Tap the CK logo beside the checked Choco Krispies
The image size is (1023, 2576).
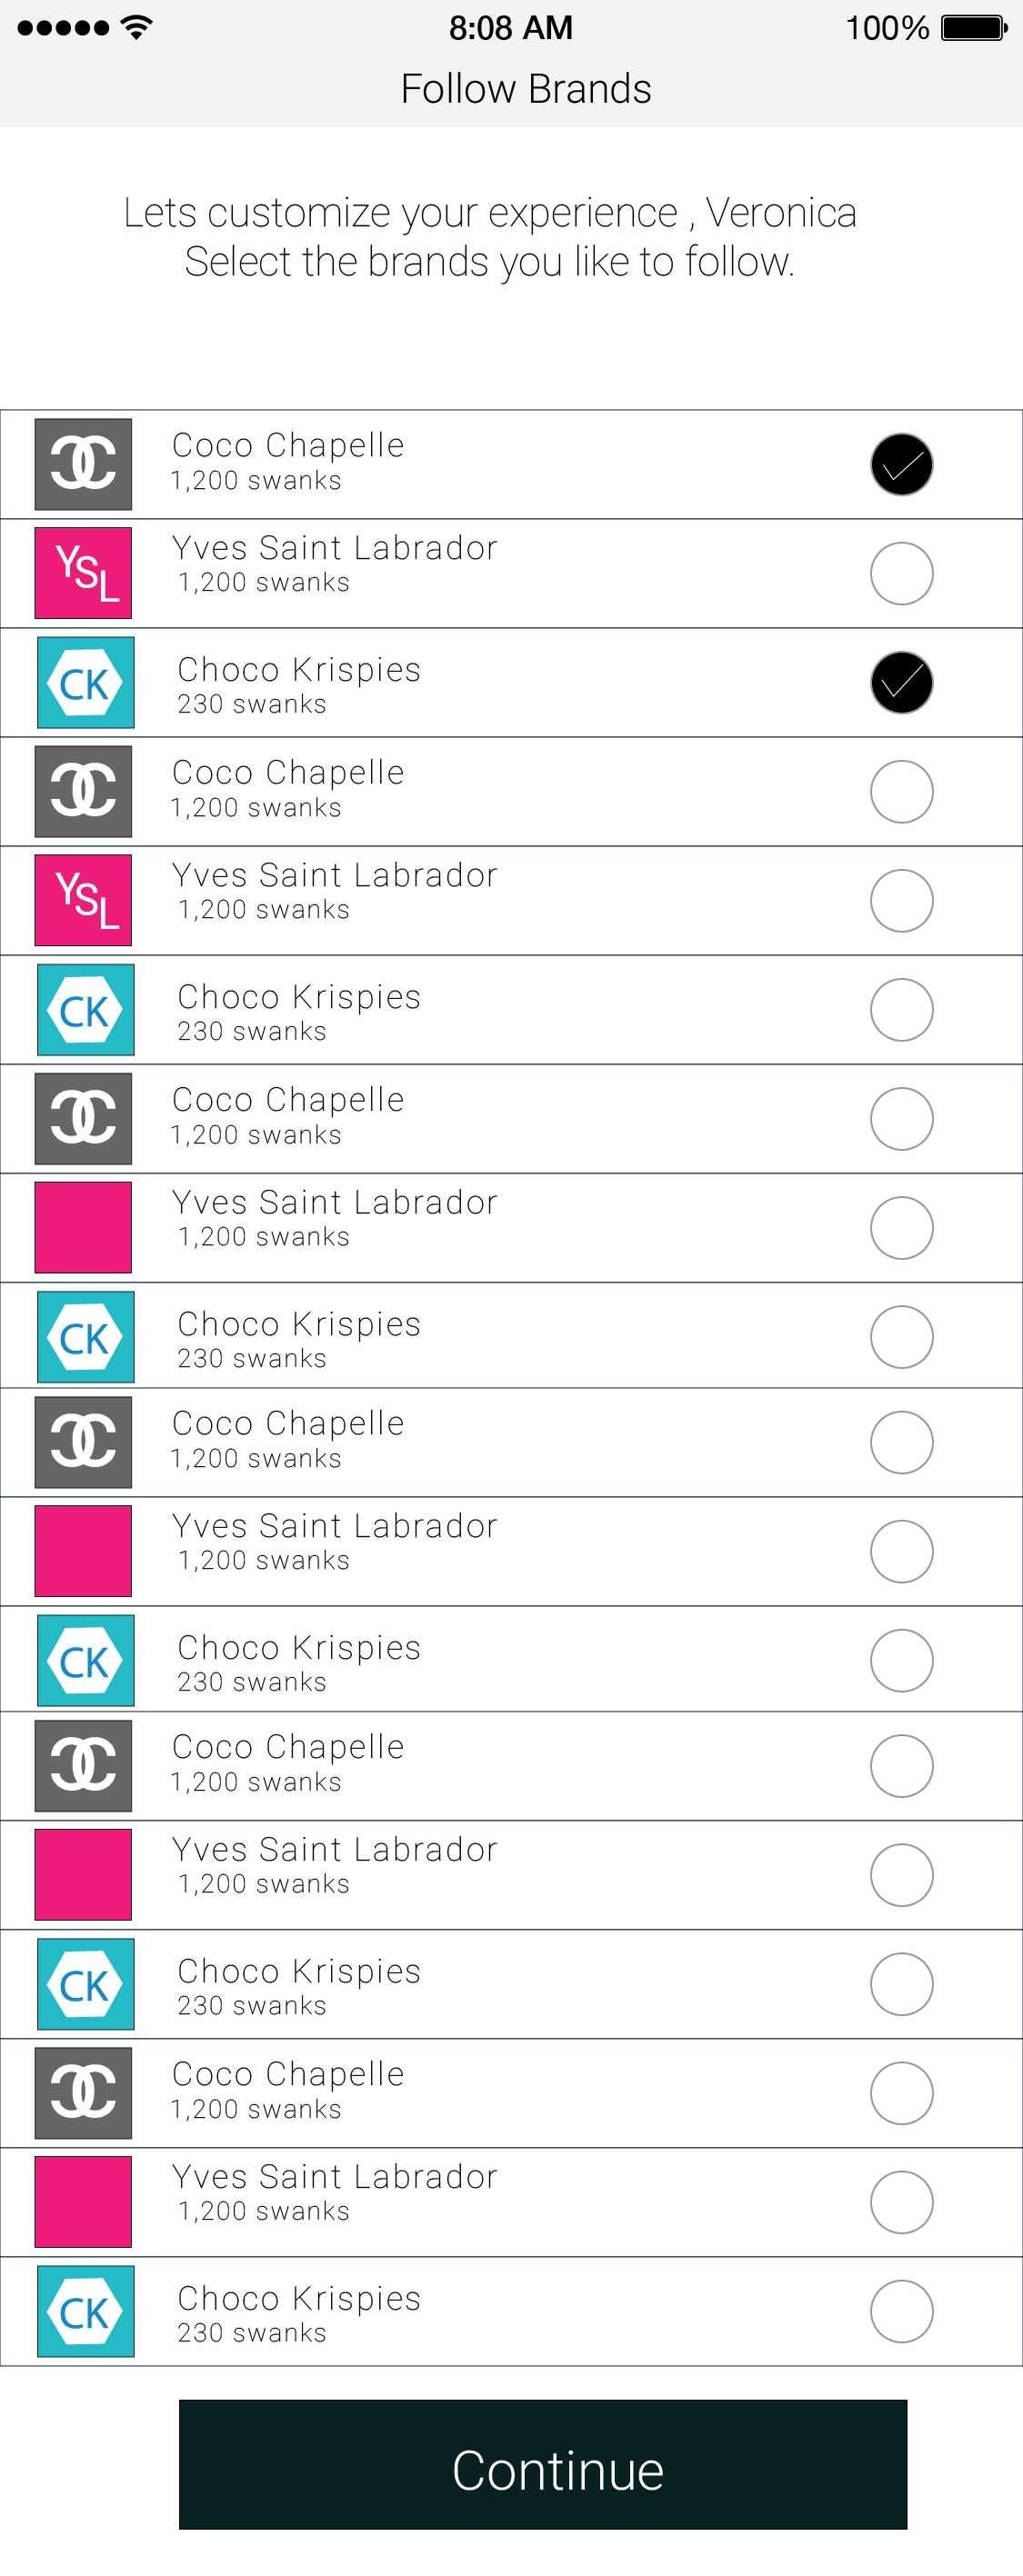click(85, 683)
